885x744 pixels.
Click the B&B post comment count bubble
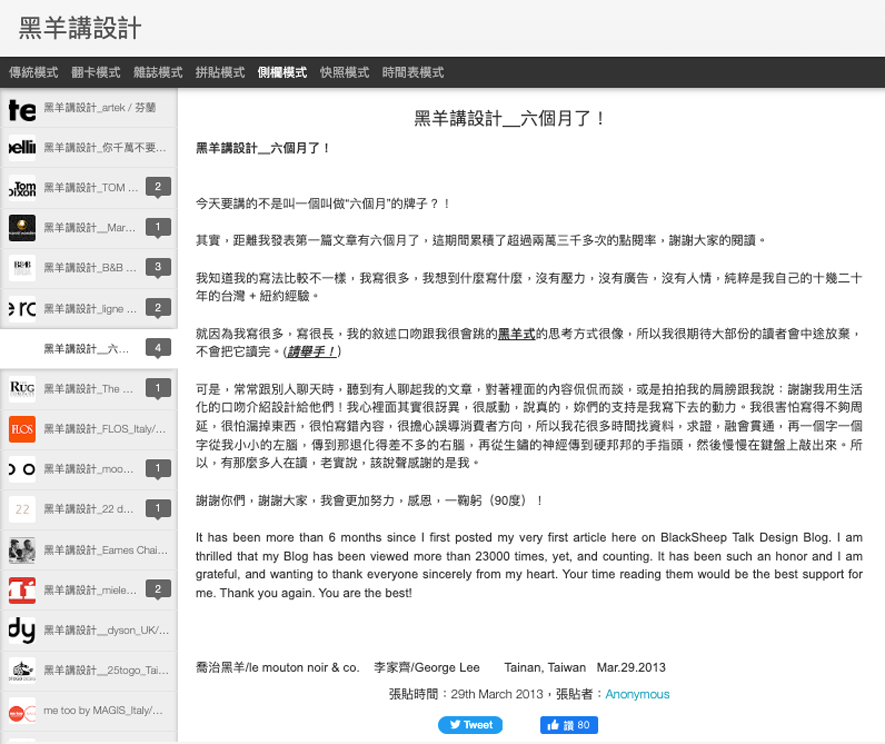(x=158, y=267)
